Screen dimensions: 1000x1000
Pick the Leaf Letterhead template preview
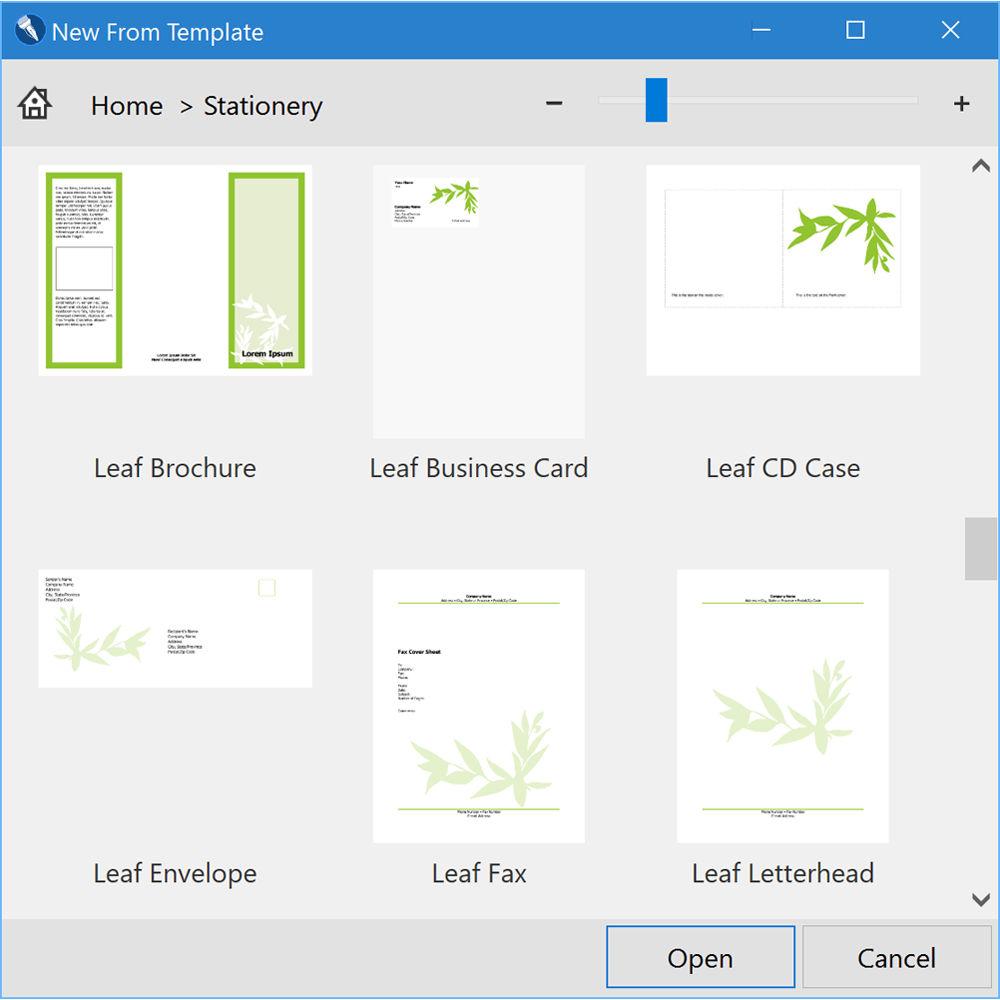pyautogui.click(x=783, y=706)
